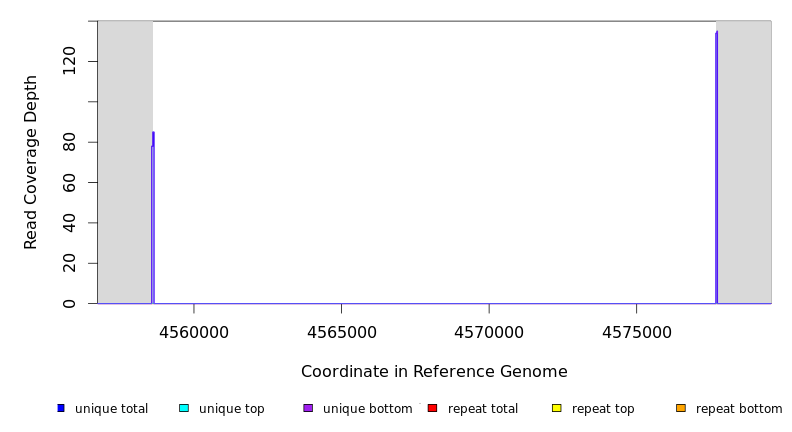Click the yellow repeat top legend swatch
This screenshot has height=432, width=792.
click(x=557, y=408)
